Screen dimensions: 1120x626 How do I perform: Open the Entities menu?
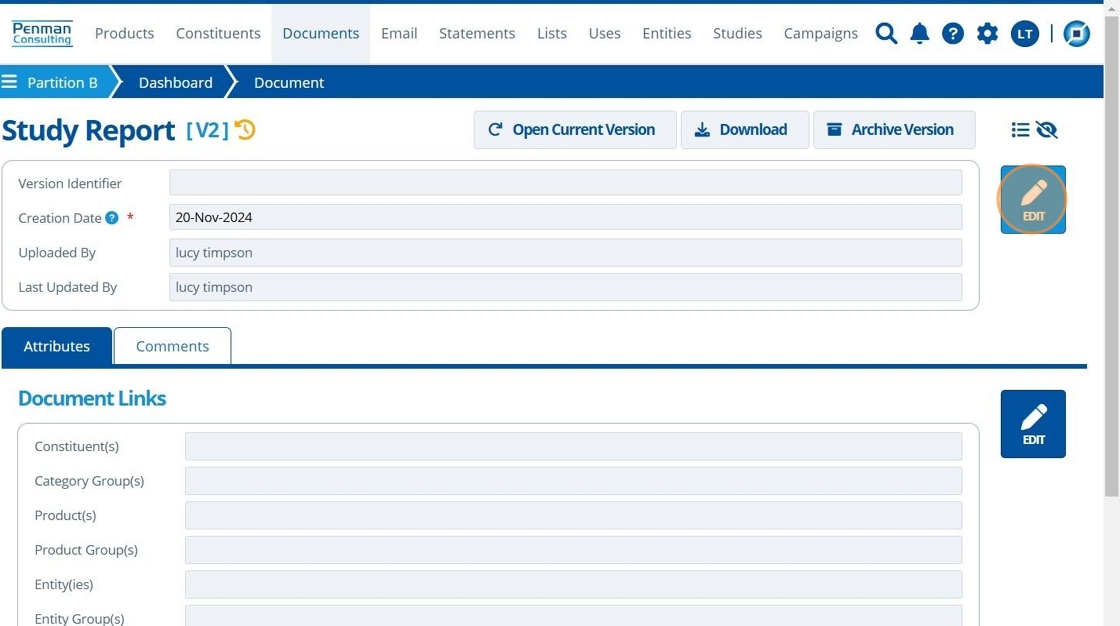pyautogui.click(x=666, y=34)
